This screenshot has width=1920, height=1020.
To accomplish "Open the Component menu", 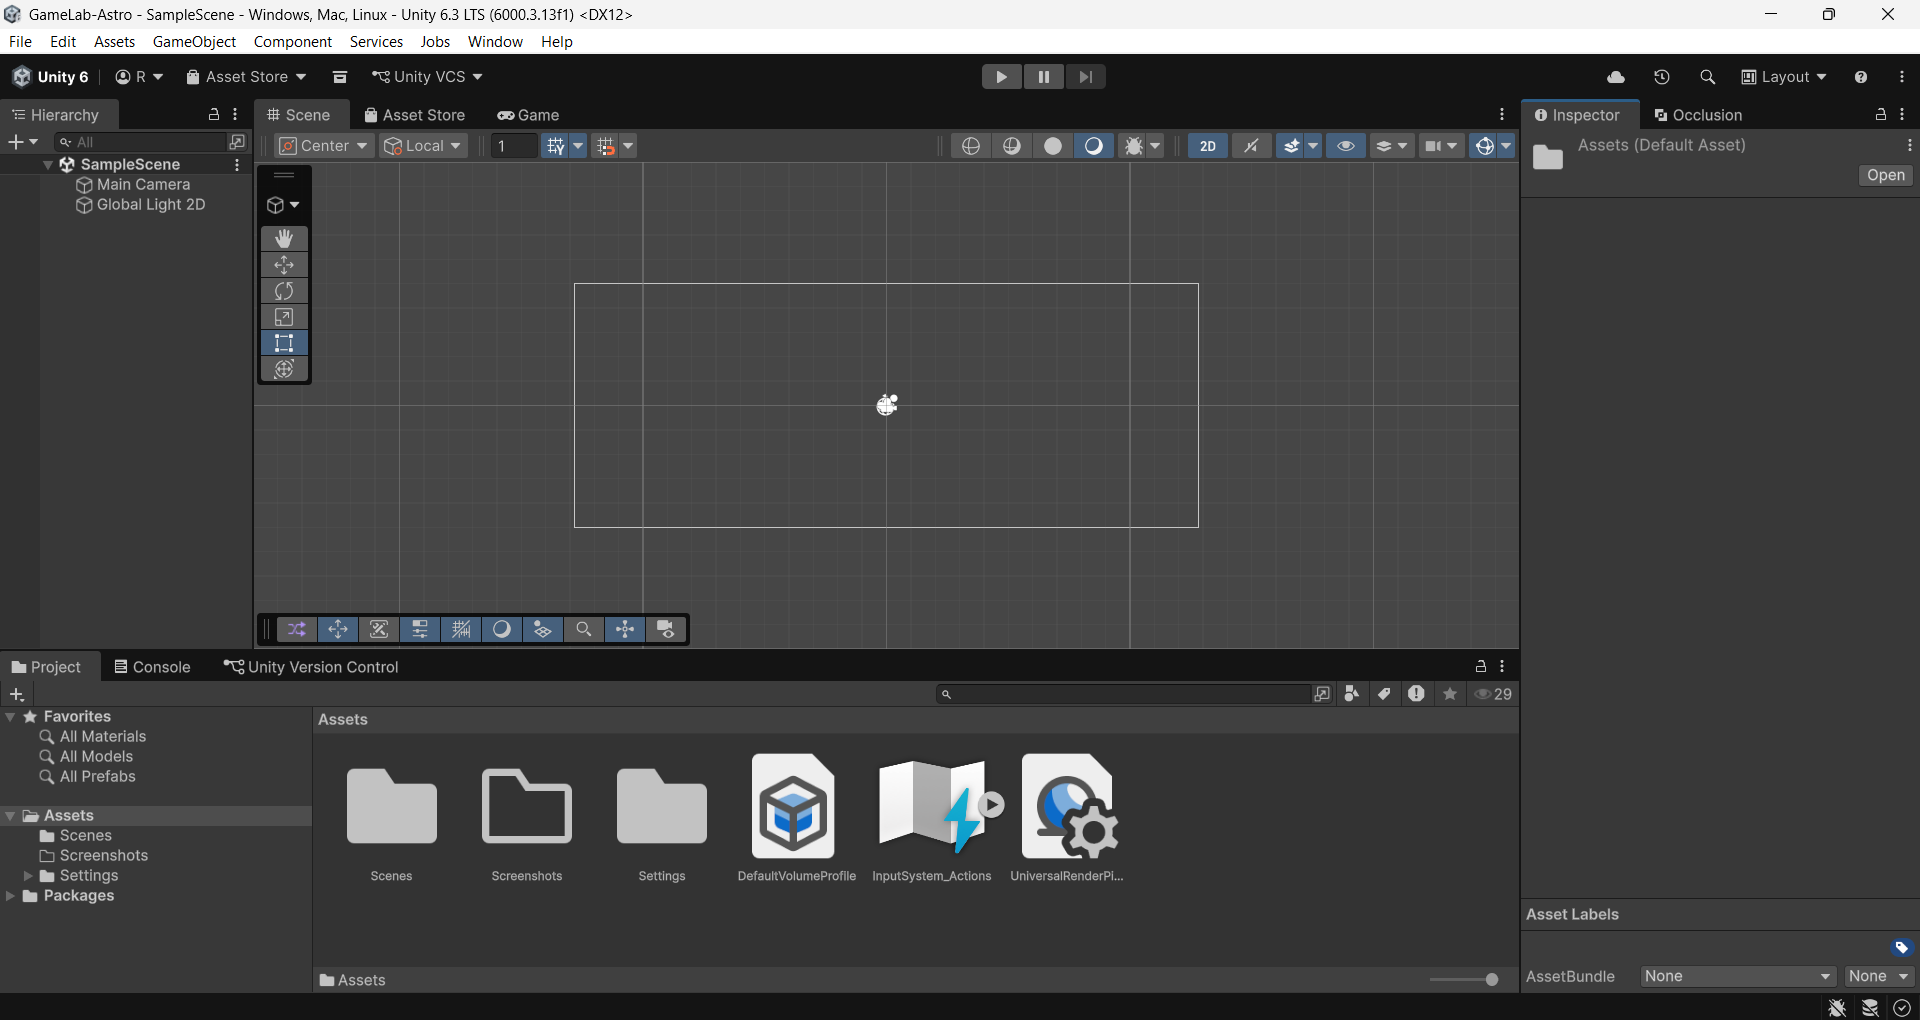I will [293, 42].
